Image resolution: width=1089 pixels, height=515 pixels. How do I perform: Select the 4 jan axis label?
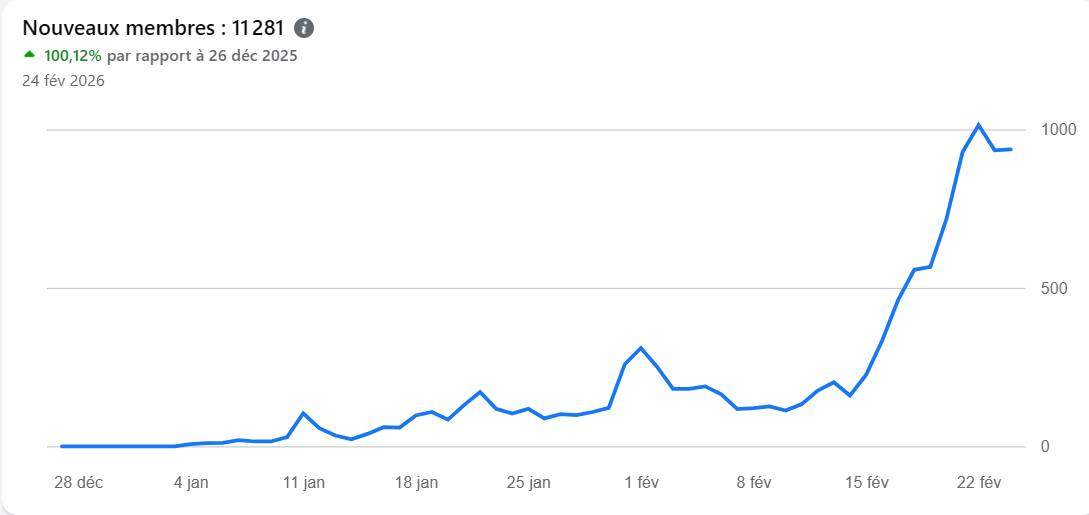pyautogui.click(x=191, y=482)
